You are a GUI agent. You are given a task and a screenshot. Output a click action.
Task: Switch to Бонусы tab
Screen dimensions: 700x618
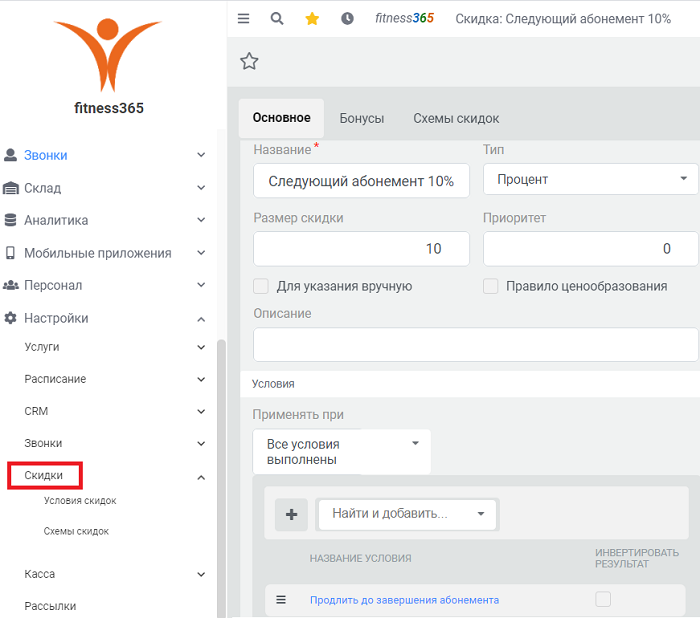pos(362,118)
